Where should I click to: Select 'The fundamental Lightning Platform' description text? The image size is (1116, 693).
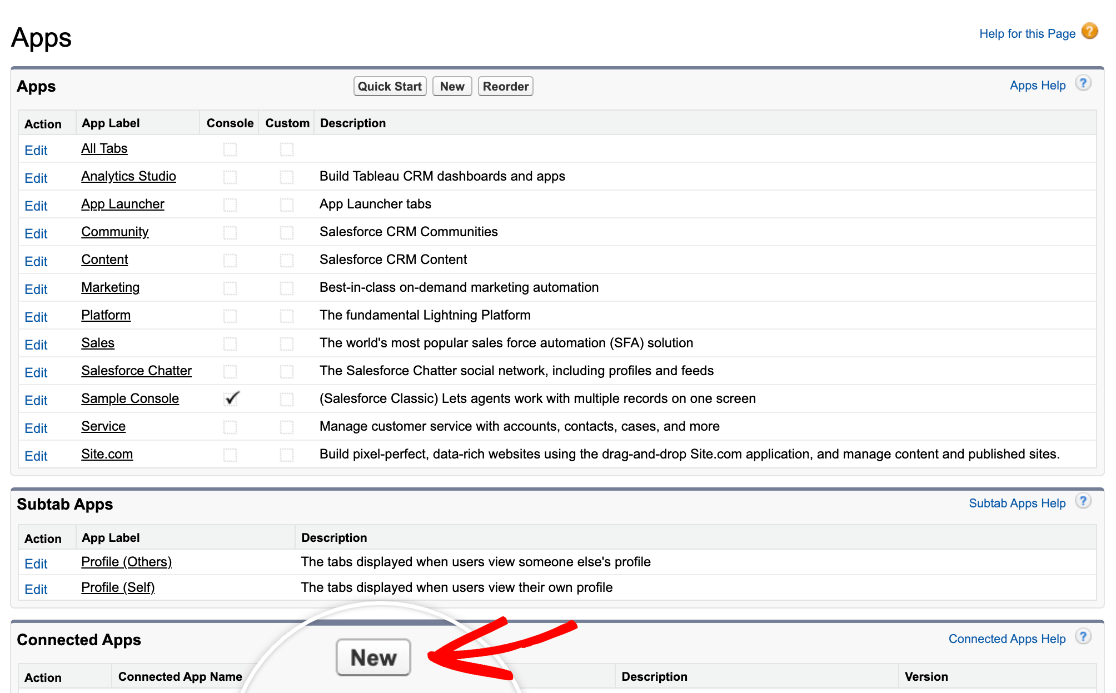pyautogui.click(x=425, y=314)
